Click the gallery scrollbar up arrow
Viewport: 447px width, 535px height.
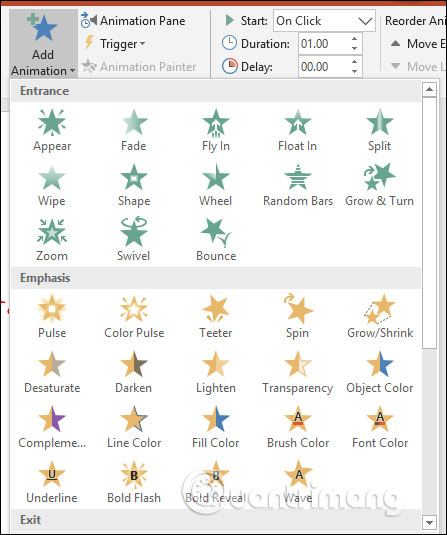tap(429, 90)
